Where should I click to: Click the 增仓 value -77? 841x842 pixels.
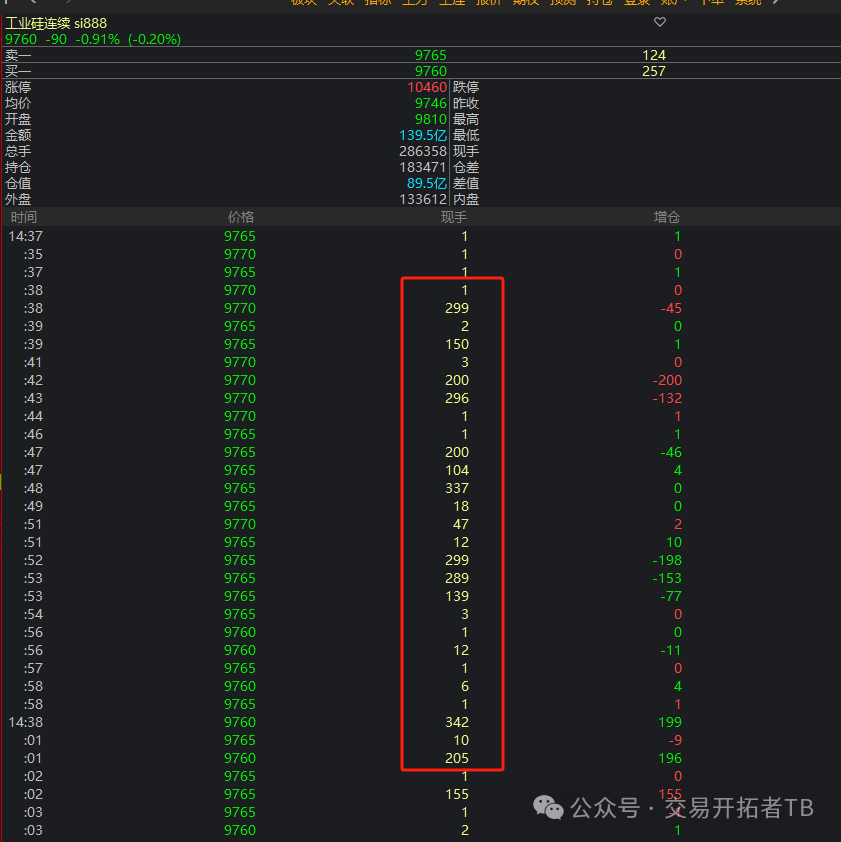pyautogui.click(x=671, y=596)
